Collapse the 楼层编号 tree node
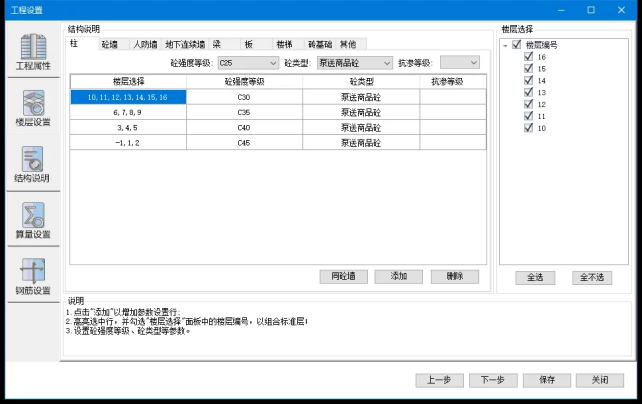The image size is (642, 404). pyautogui.click(x=504, y=46)
